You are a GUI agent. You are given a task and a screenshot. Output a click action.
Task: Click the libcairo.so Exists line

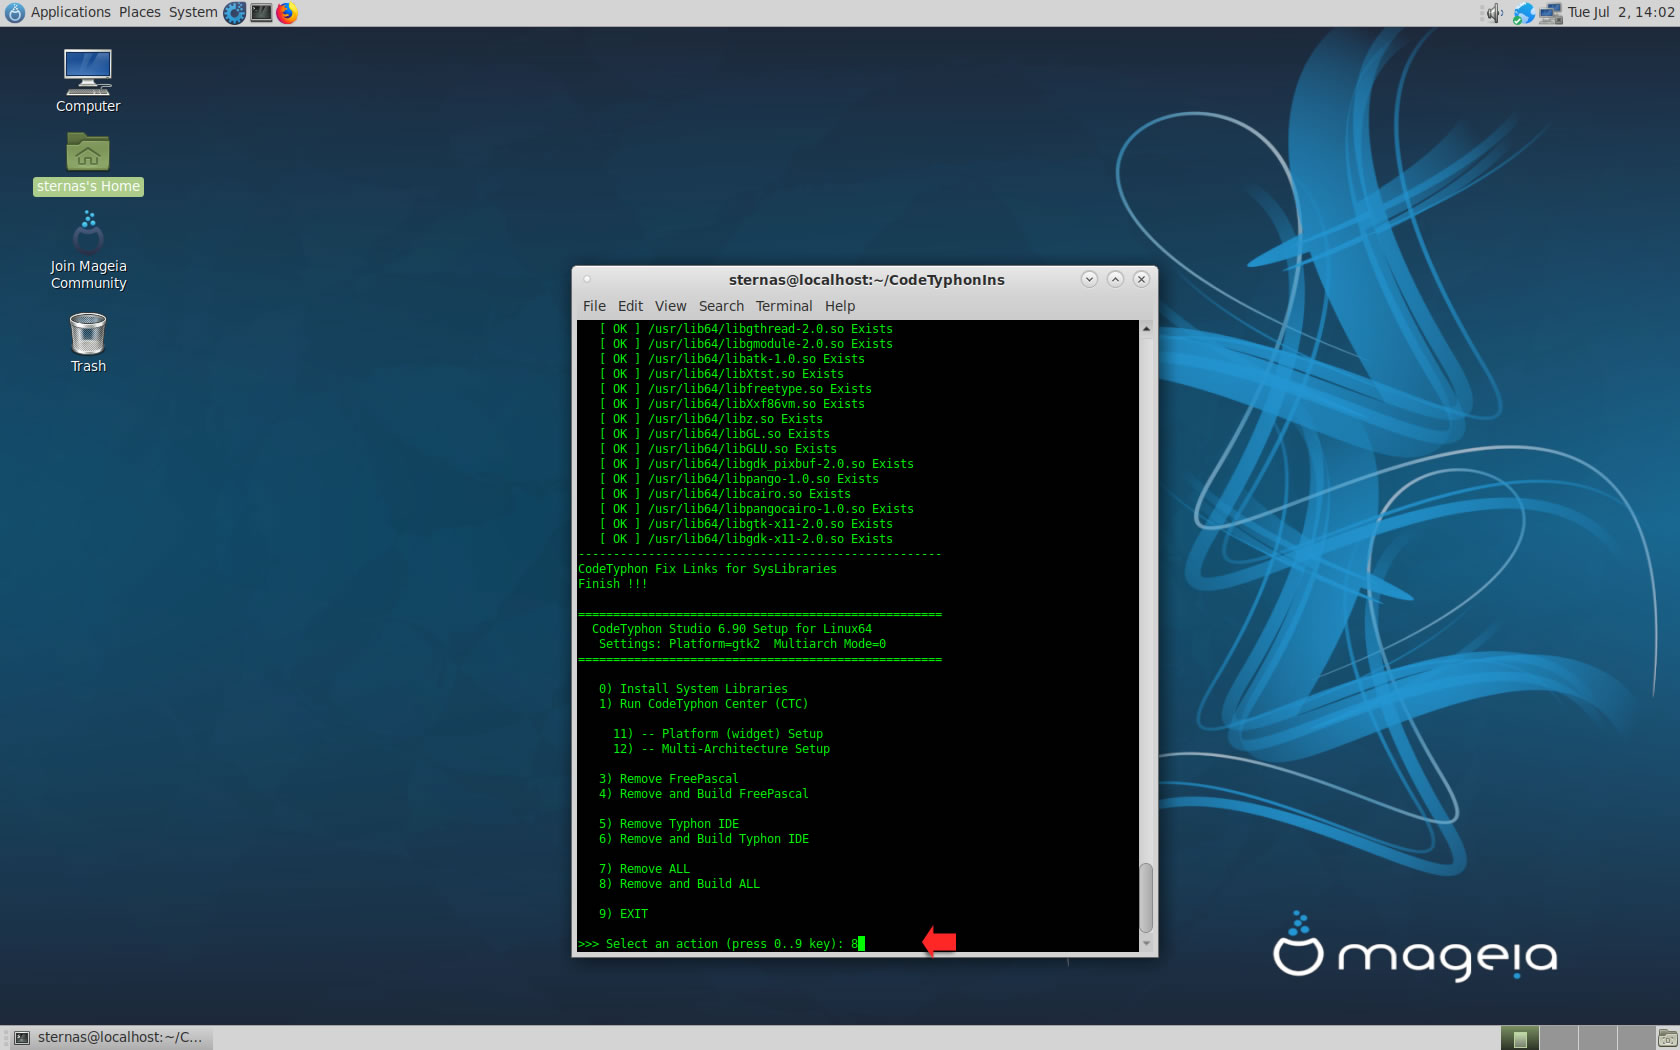[x=725, y=494]
